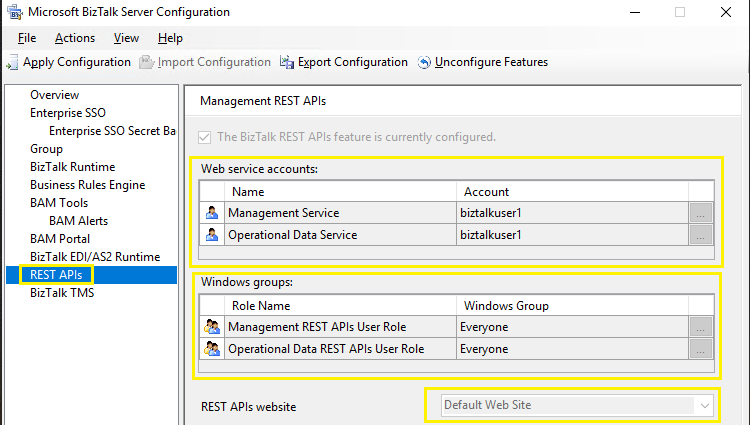Toggle the BizTalk REST APIs feature checkbox
The width and height of the screenshot is (750, 425).
[206, 137]
